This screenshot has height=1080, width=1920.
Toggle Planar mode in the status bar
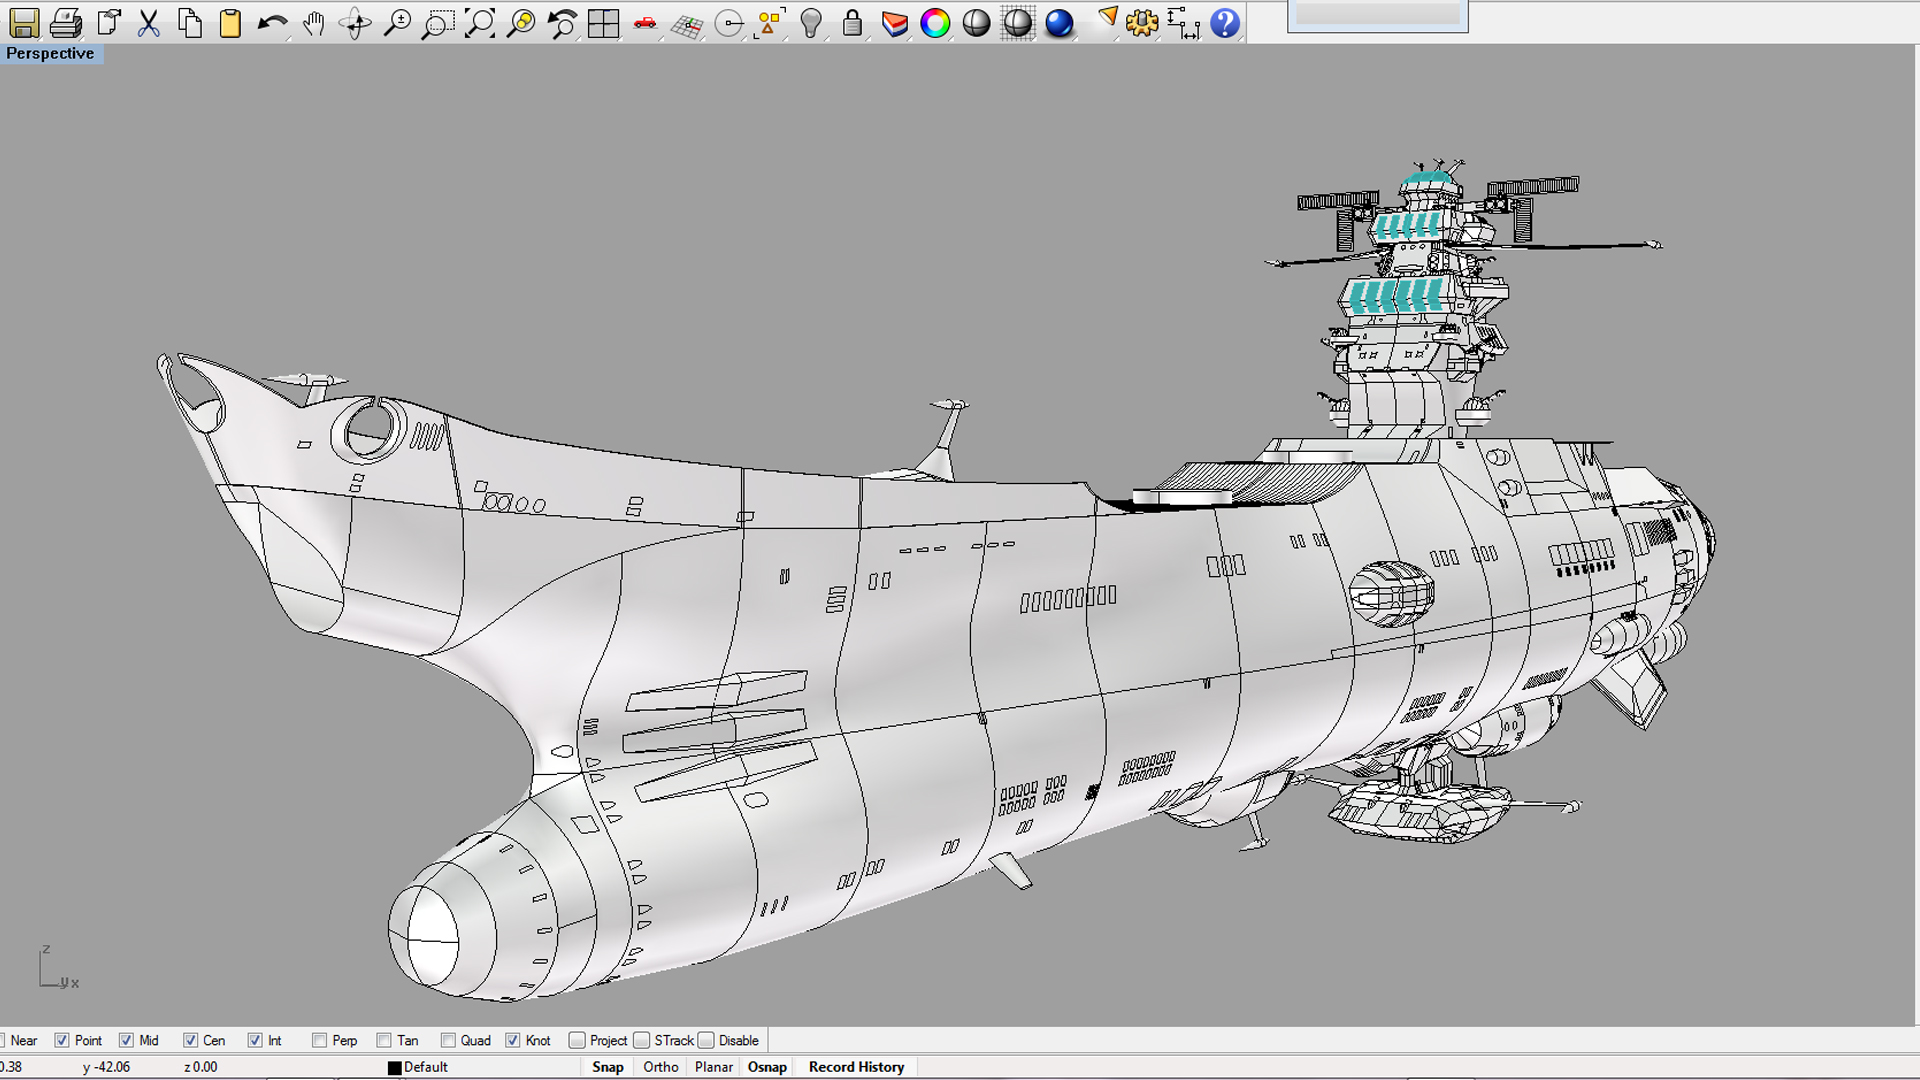[714, 1067]
